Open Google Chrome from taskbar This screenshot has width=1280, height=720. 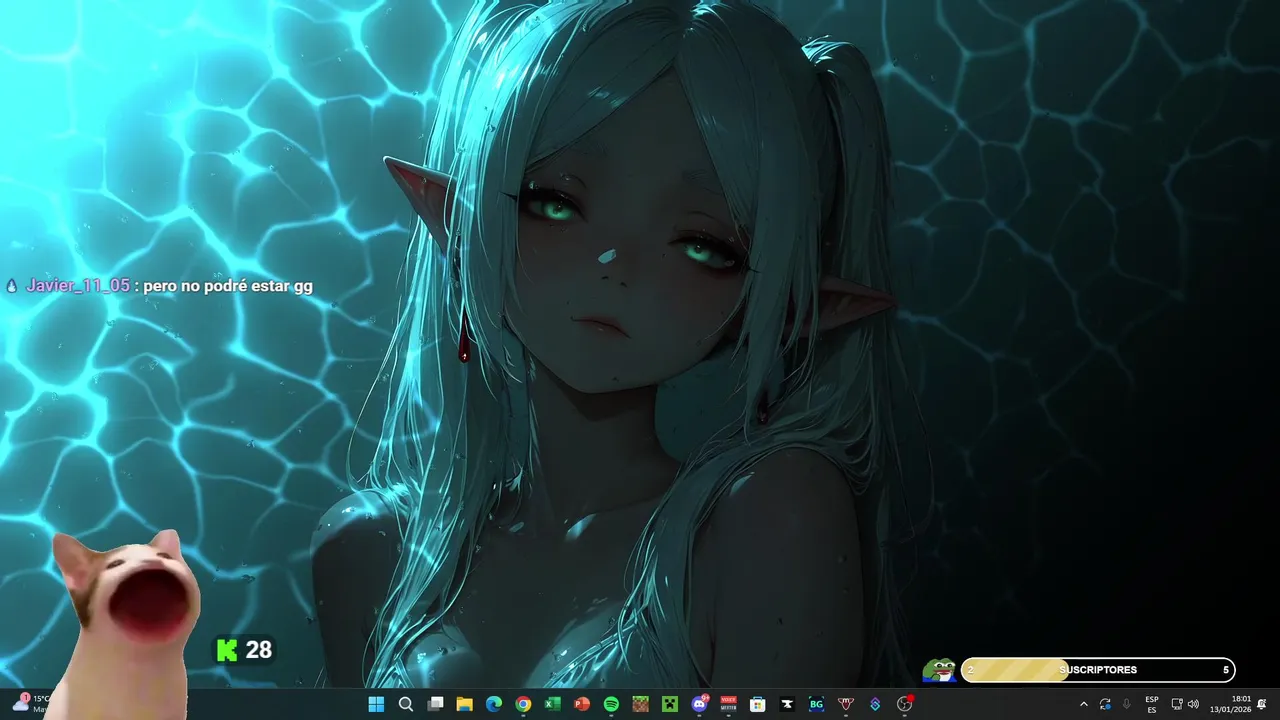point(523,704)
